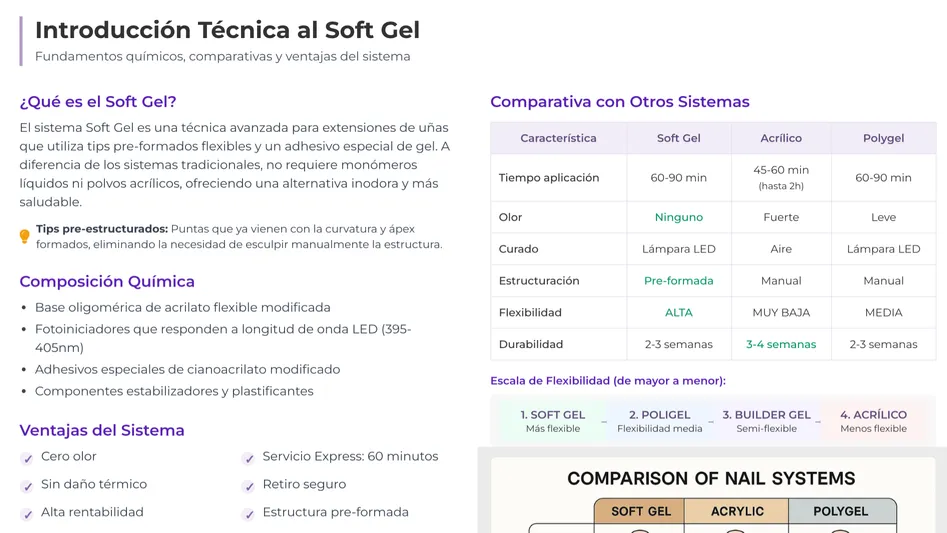Viewport: 947px width, 533px height.
Task: Click the Comparativa con Otros Sistemas heading
Action: tap(619, 101)
